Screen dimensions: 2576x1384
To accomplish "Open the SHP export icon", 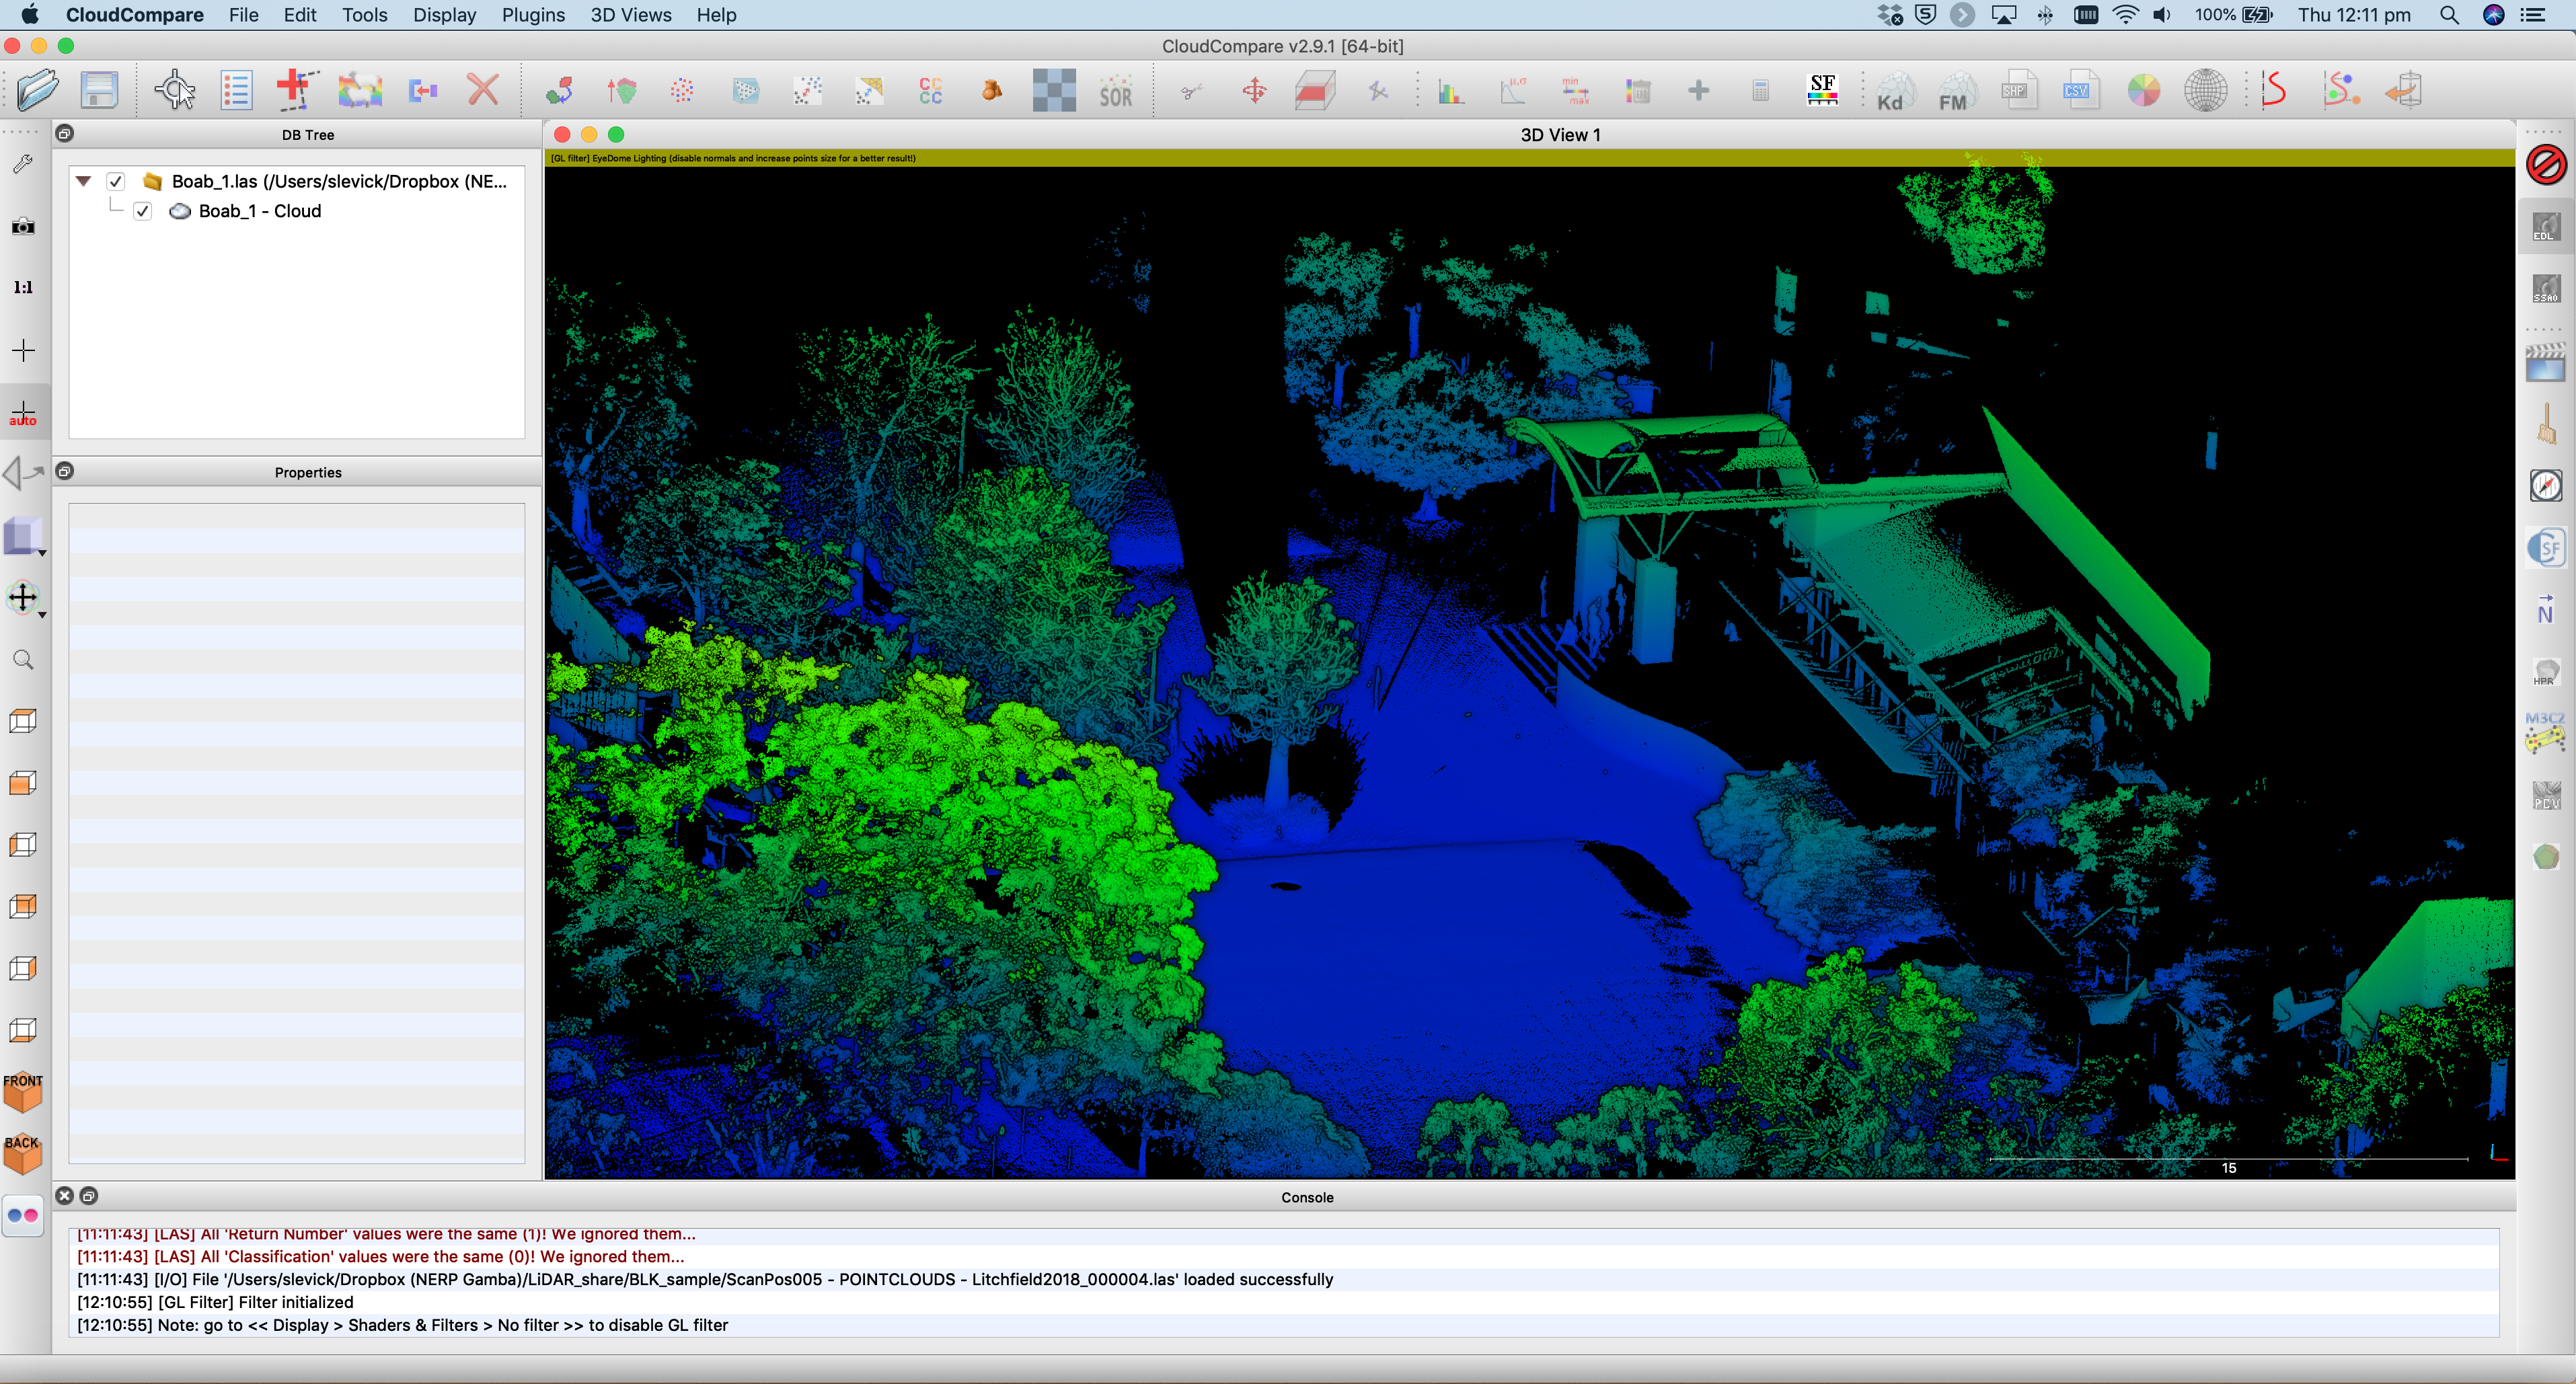I will pos(2018,91).
